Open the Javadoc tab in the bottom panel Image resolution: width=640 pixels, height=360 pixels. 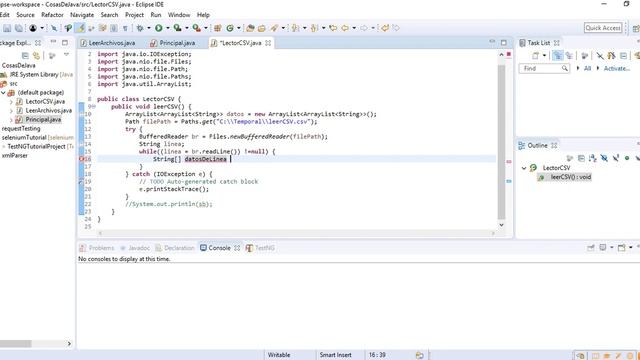tap(135, 248)
